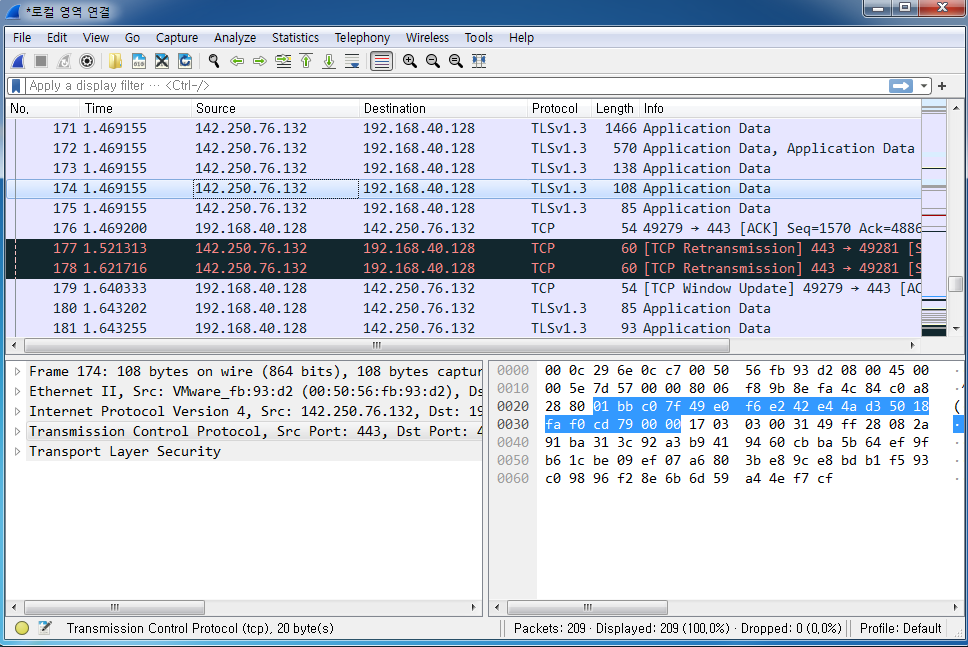Open the View menu

(x=96, y=38)
